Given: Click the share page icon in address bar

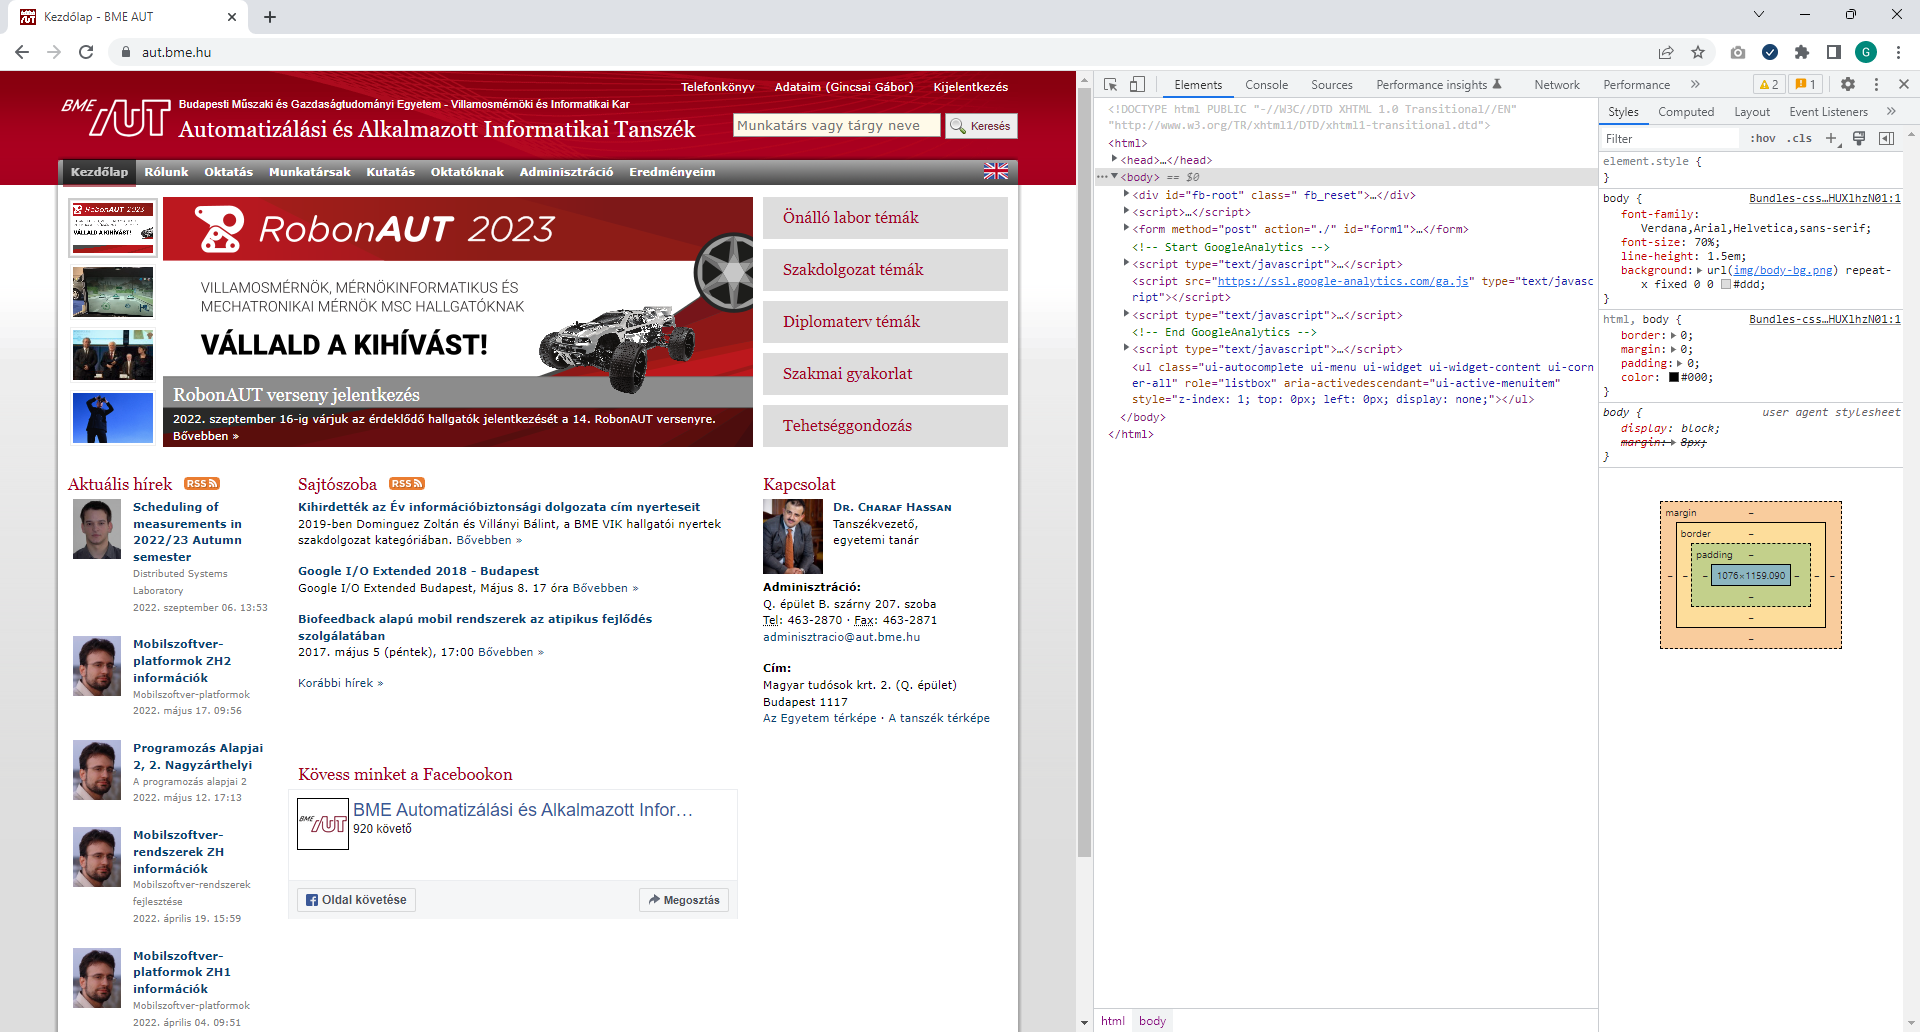Looking at the screenshot, I should [x=1666, y=52].
